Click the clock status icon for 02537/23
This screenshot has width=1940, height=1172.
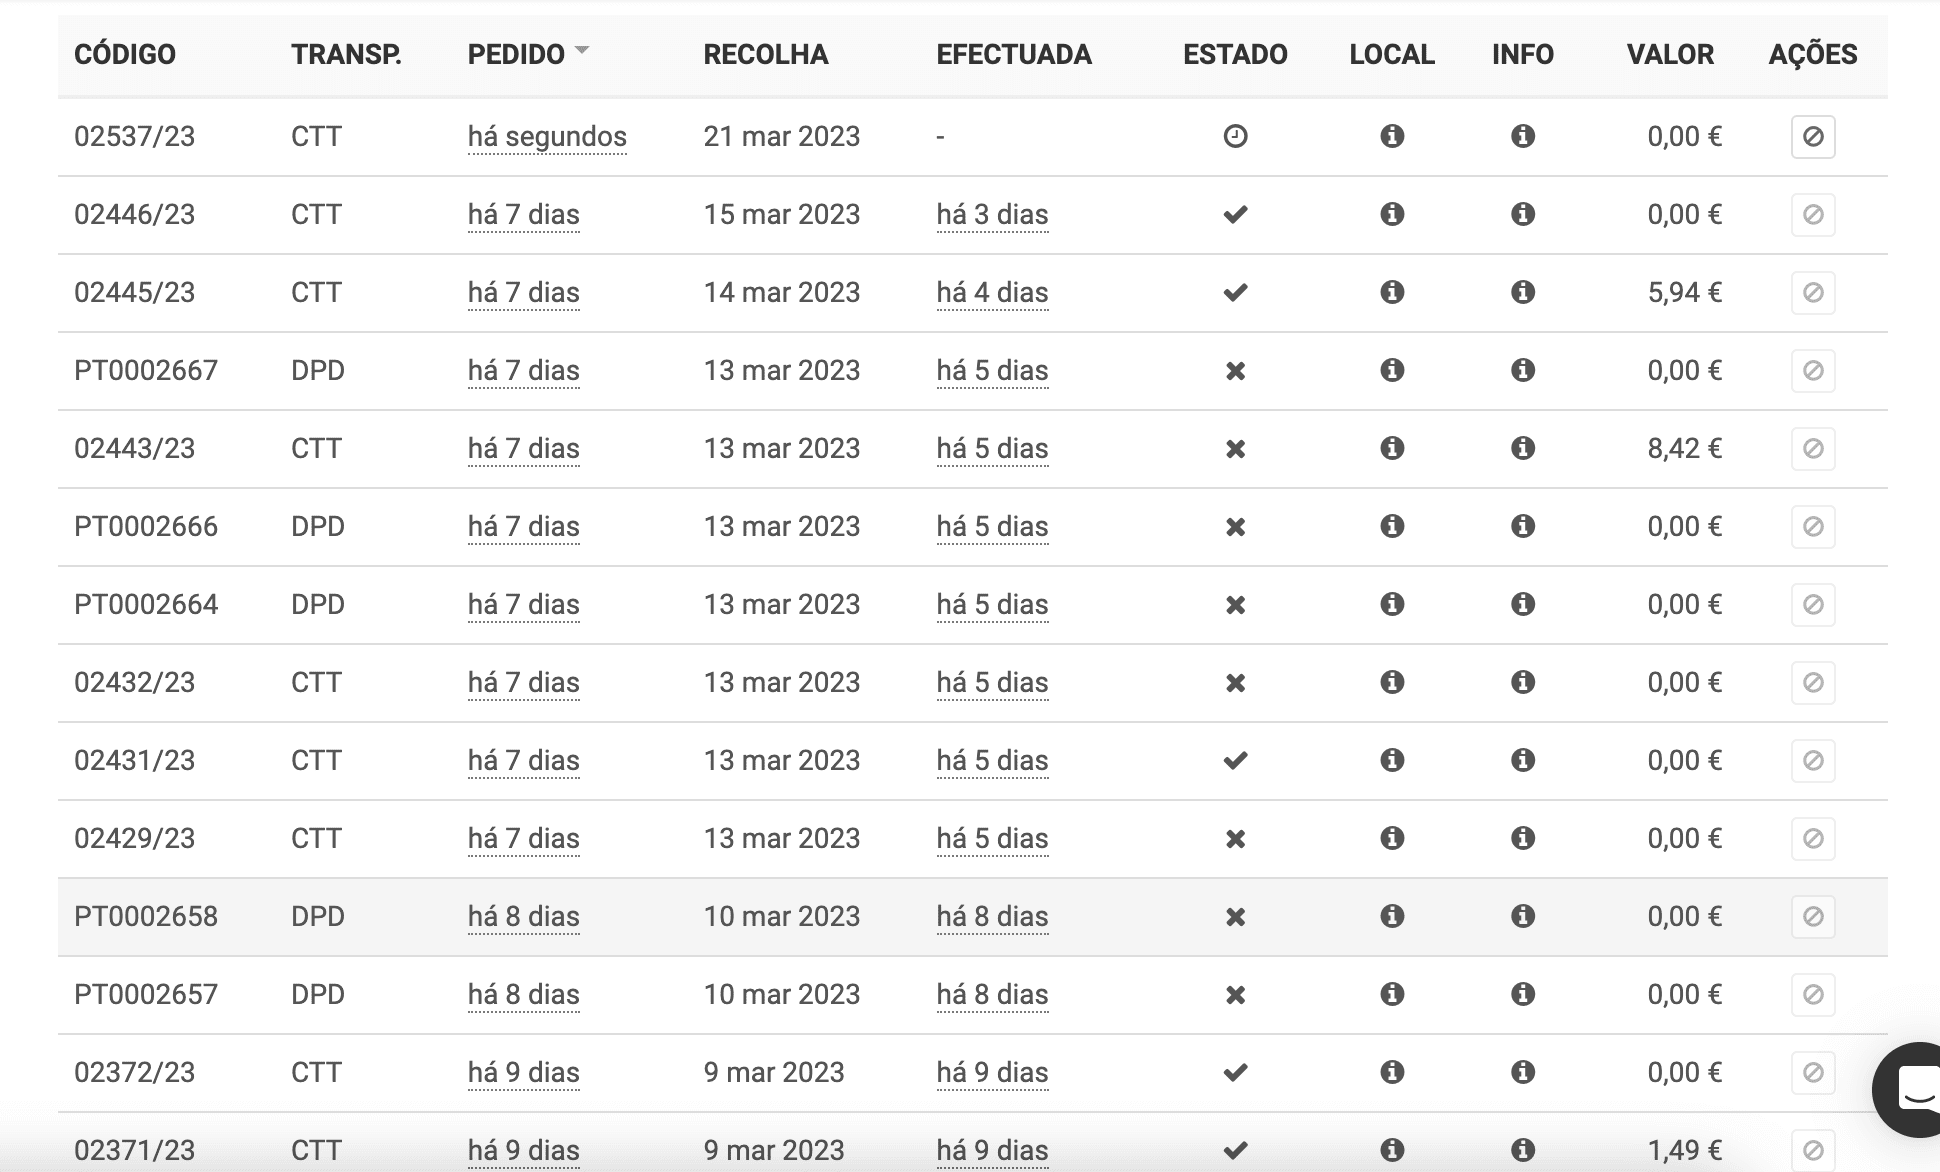pyautogui.click(x=1235, y=136)
